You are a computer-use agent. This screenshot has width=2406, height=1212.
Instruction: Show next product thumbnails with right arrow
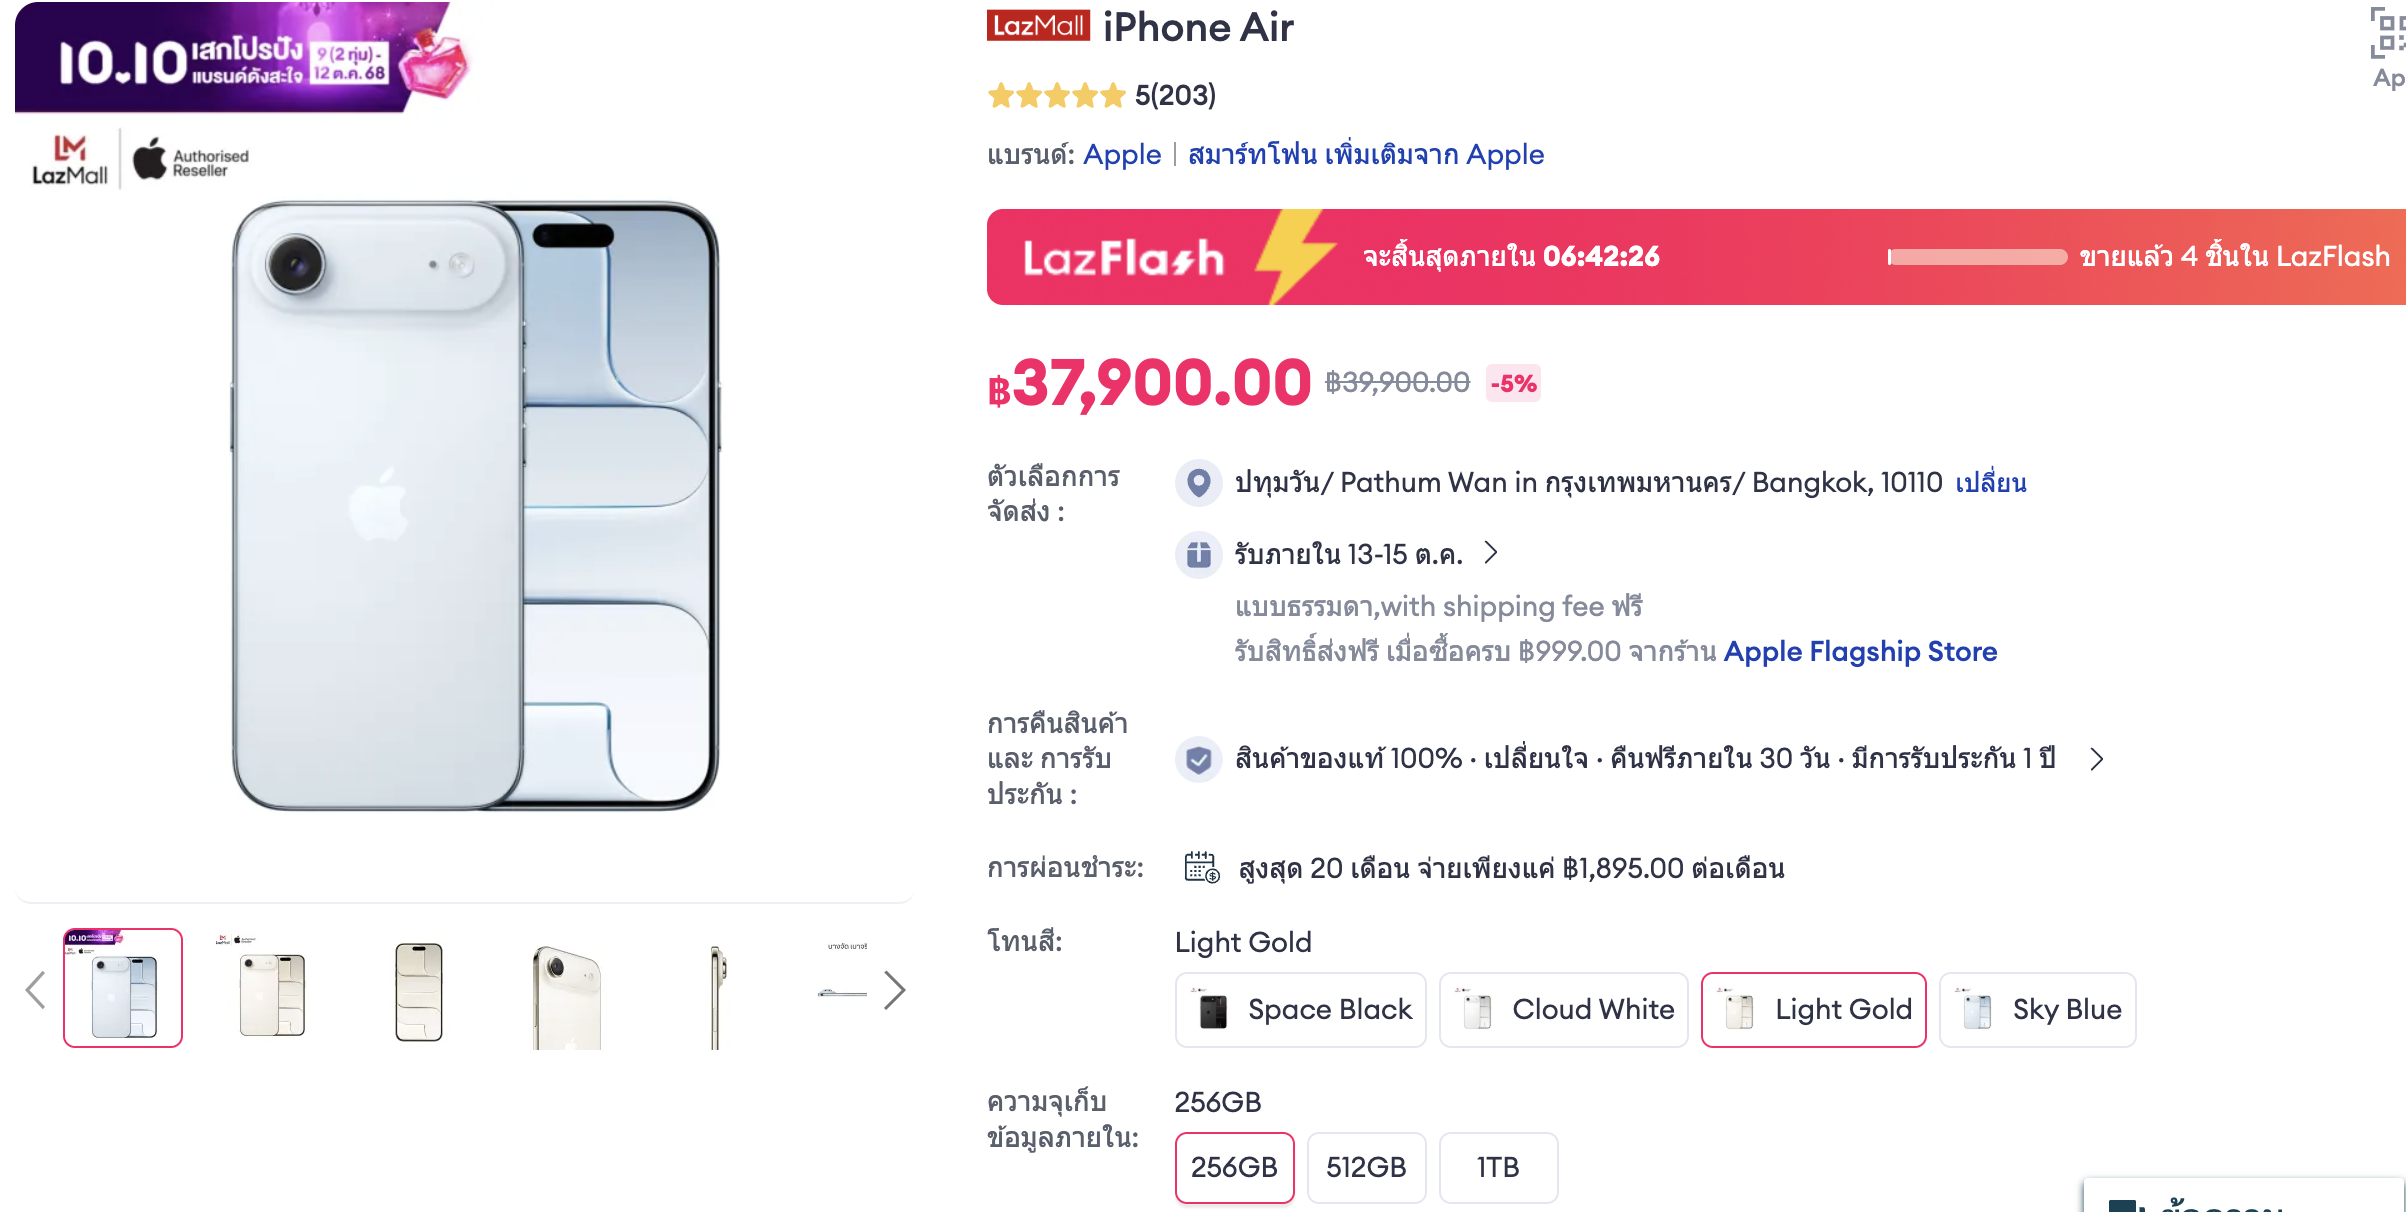point(894,990)
